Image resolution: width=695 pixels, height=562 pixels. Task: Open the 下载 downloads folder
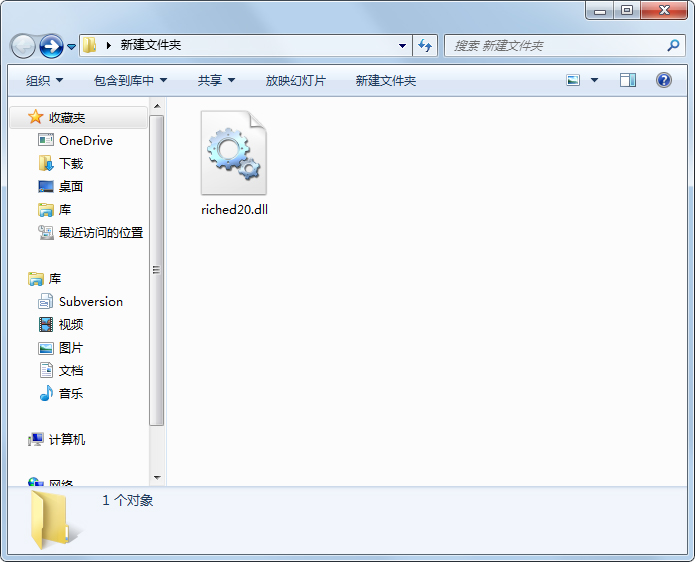70,164
